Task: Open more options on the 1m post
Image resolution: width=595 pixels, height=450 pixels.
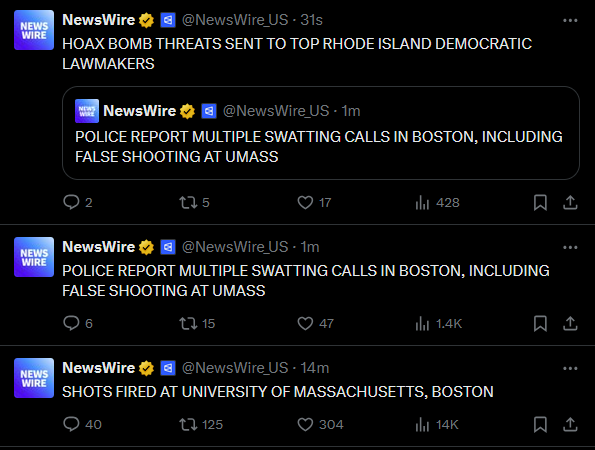Action: 570,247
